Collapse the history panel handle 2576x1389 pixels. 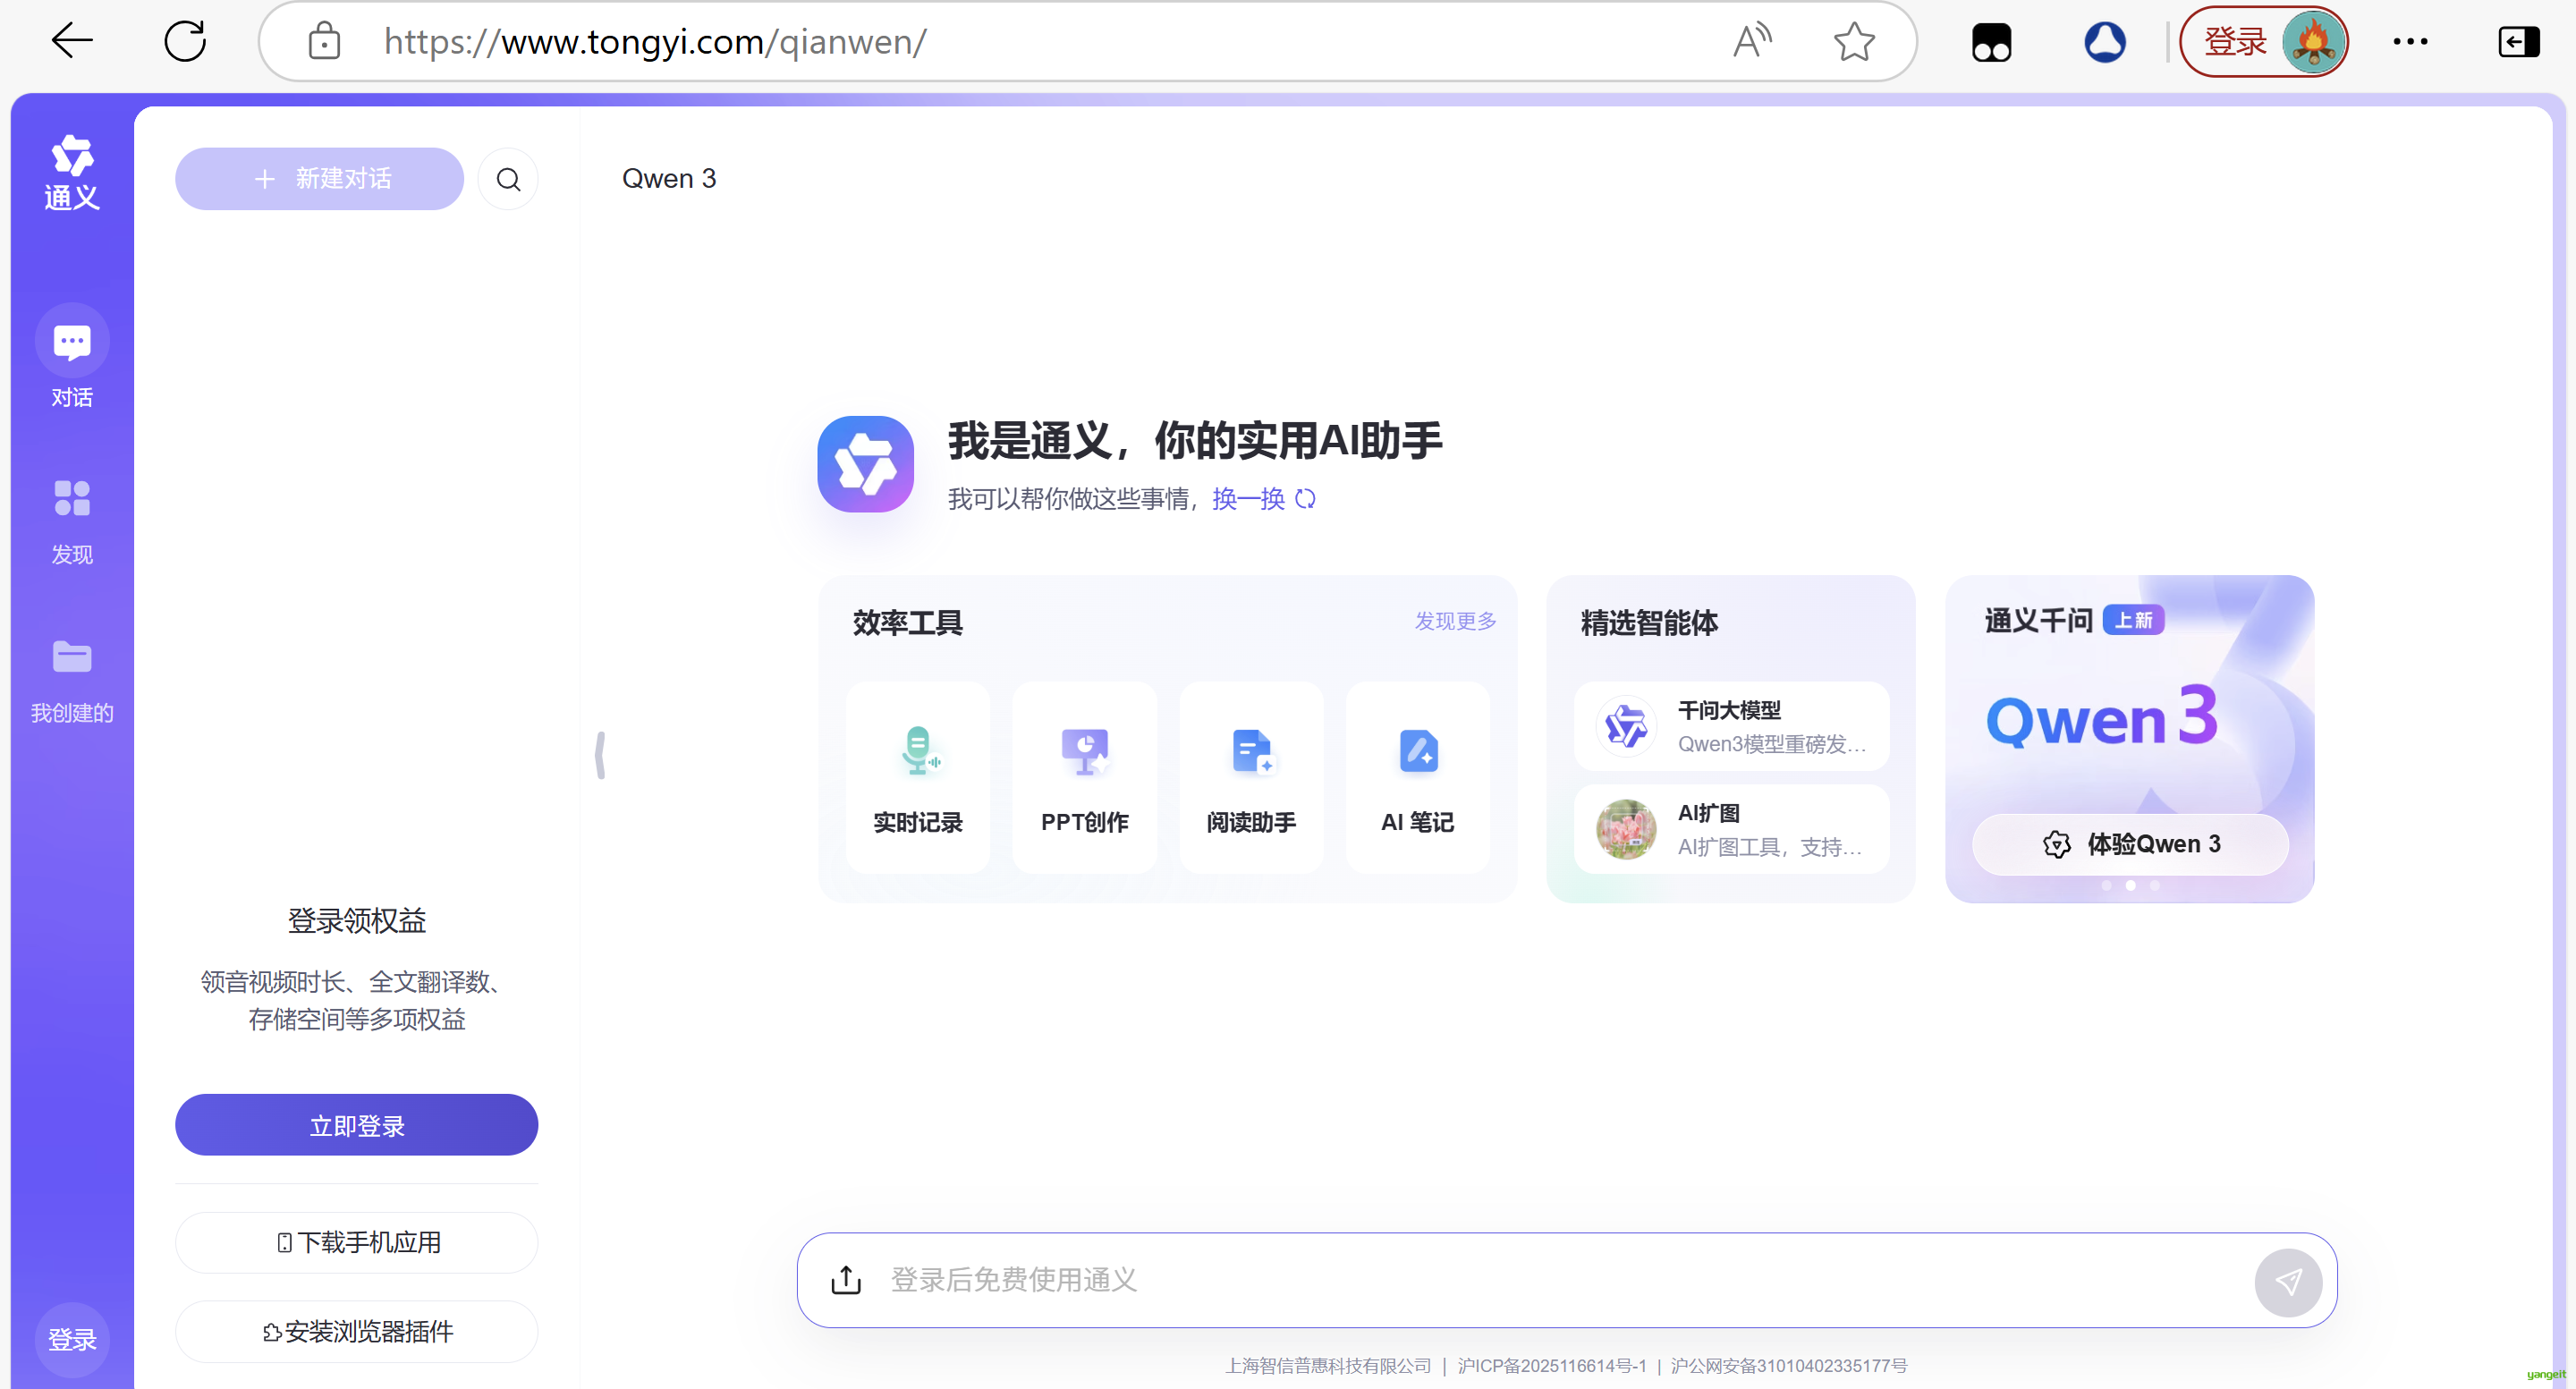600,755
